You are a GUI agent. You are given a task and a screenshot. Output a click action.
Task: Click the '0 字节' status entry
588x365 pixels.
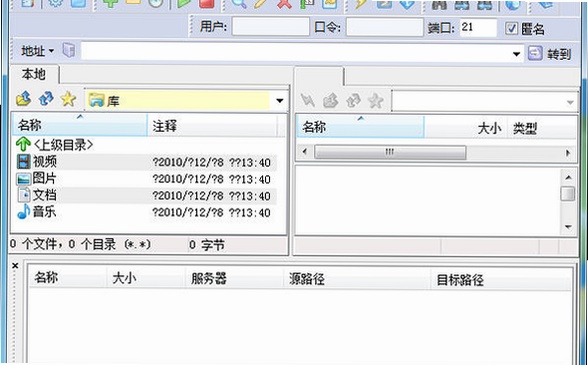[x=207, y=245]
